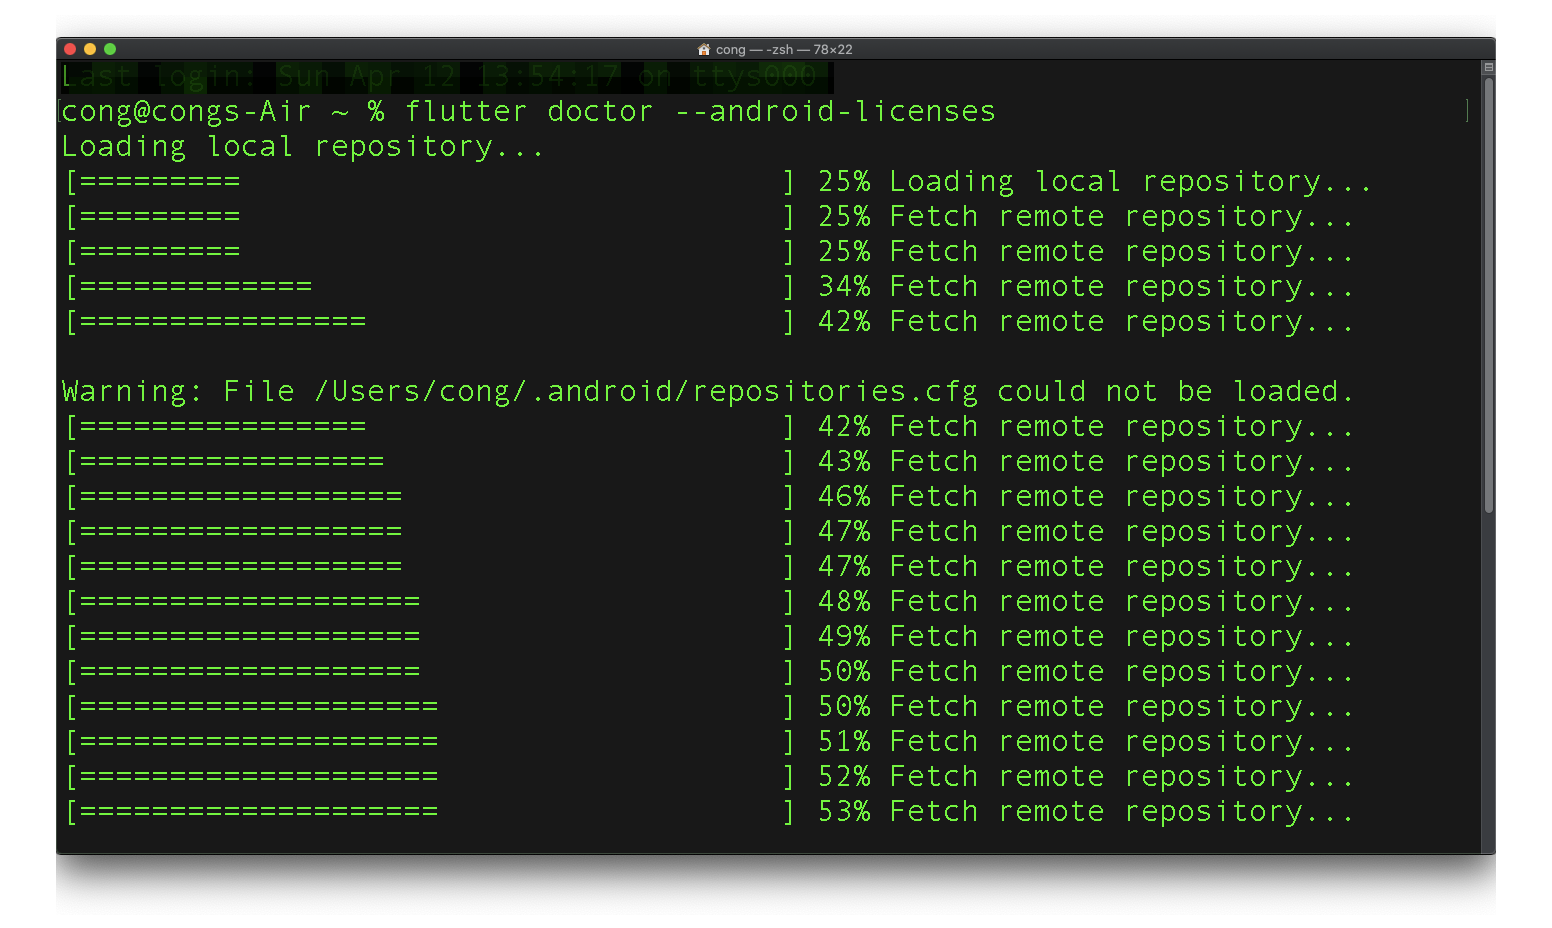This screenshot has width=1552, height=928.
Task: Click the '43% Fetch remote repository...' line
Action: pyautogui.click(x=1085, y=461)
